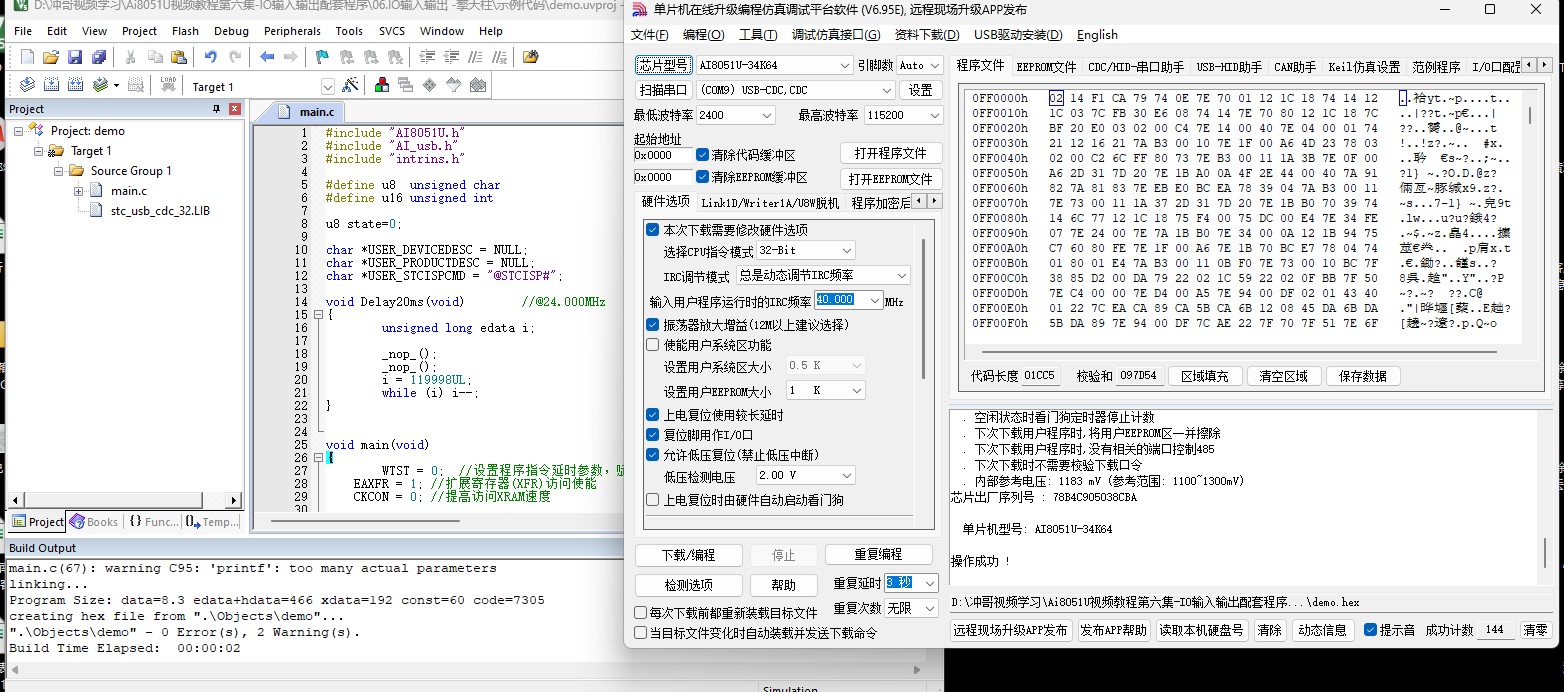Click the 下载/编程 button

pos(688,555)
